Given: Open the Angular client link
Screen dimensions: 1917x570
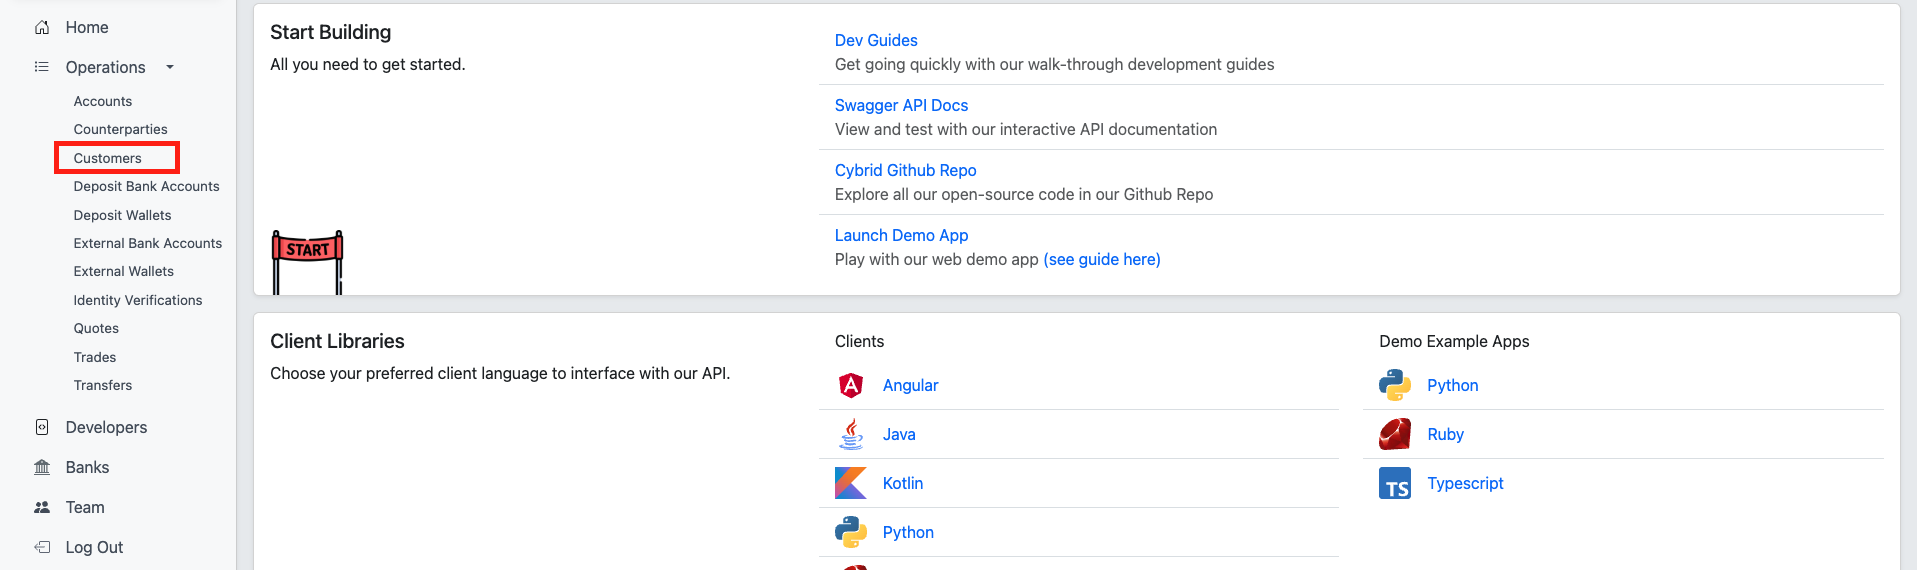Looking at the screenshot, I should [x=910, y=385].
